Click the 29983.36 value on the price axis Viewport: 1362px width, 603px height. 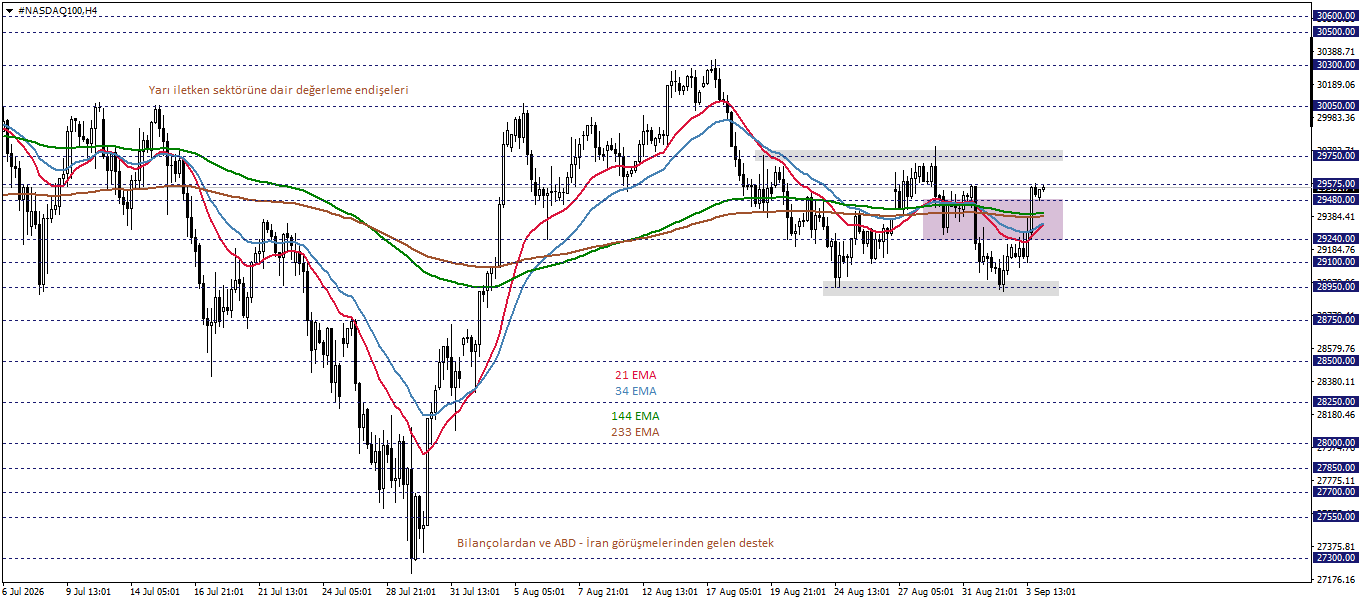[1337, 117]
